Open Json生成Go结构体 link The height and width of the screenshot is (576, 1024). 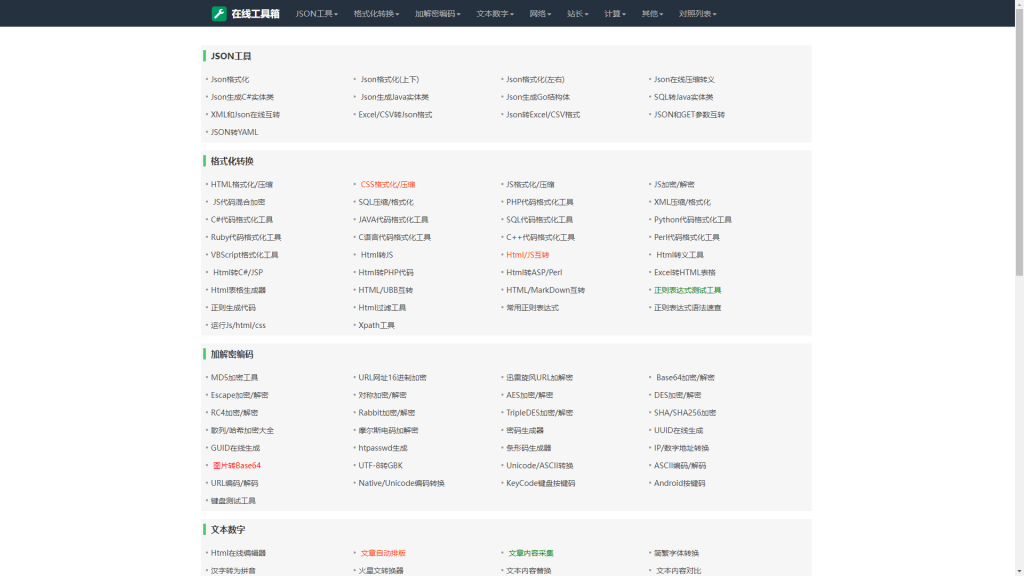pos(538,97)
